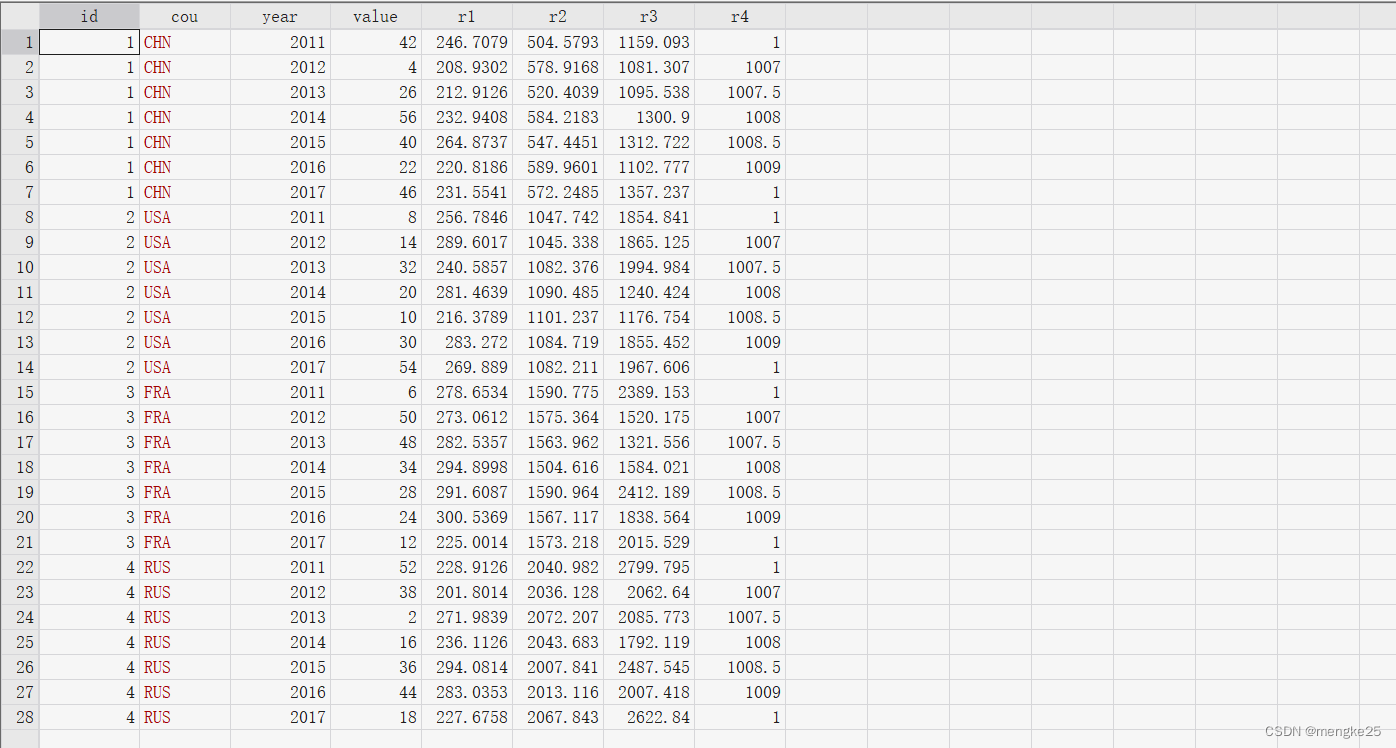This screenshot has height=748, width=1396.
Task: Select the value column header
Action: [376, 16]
